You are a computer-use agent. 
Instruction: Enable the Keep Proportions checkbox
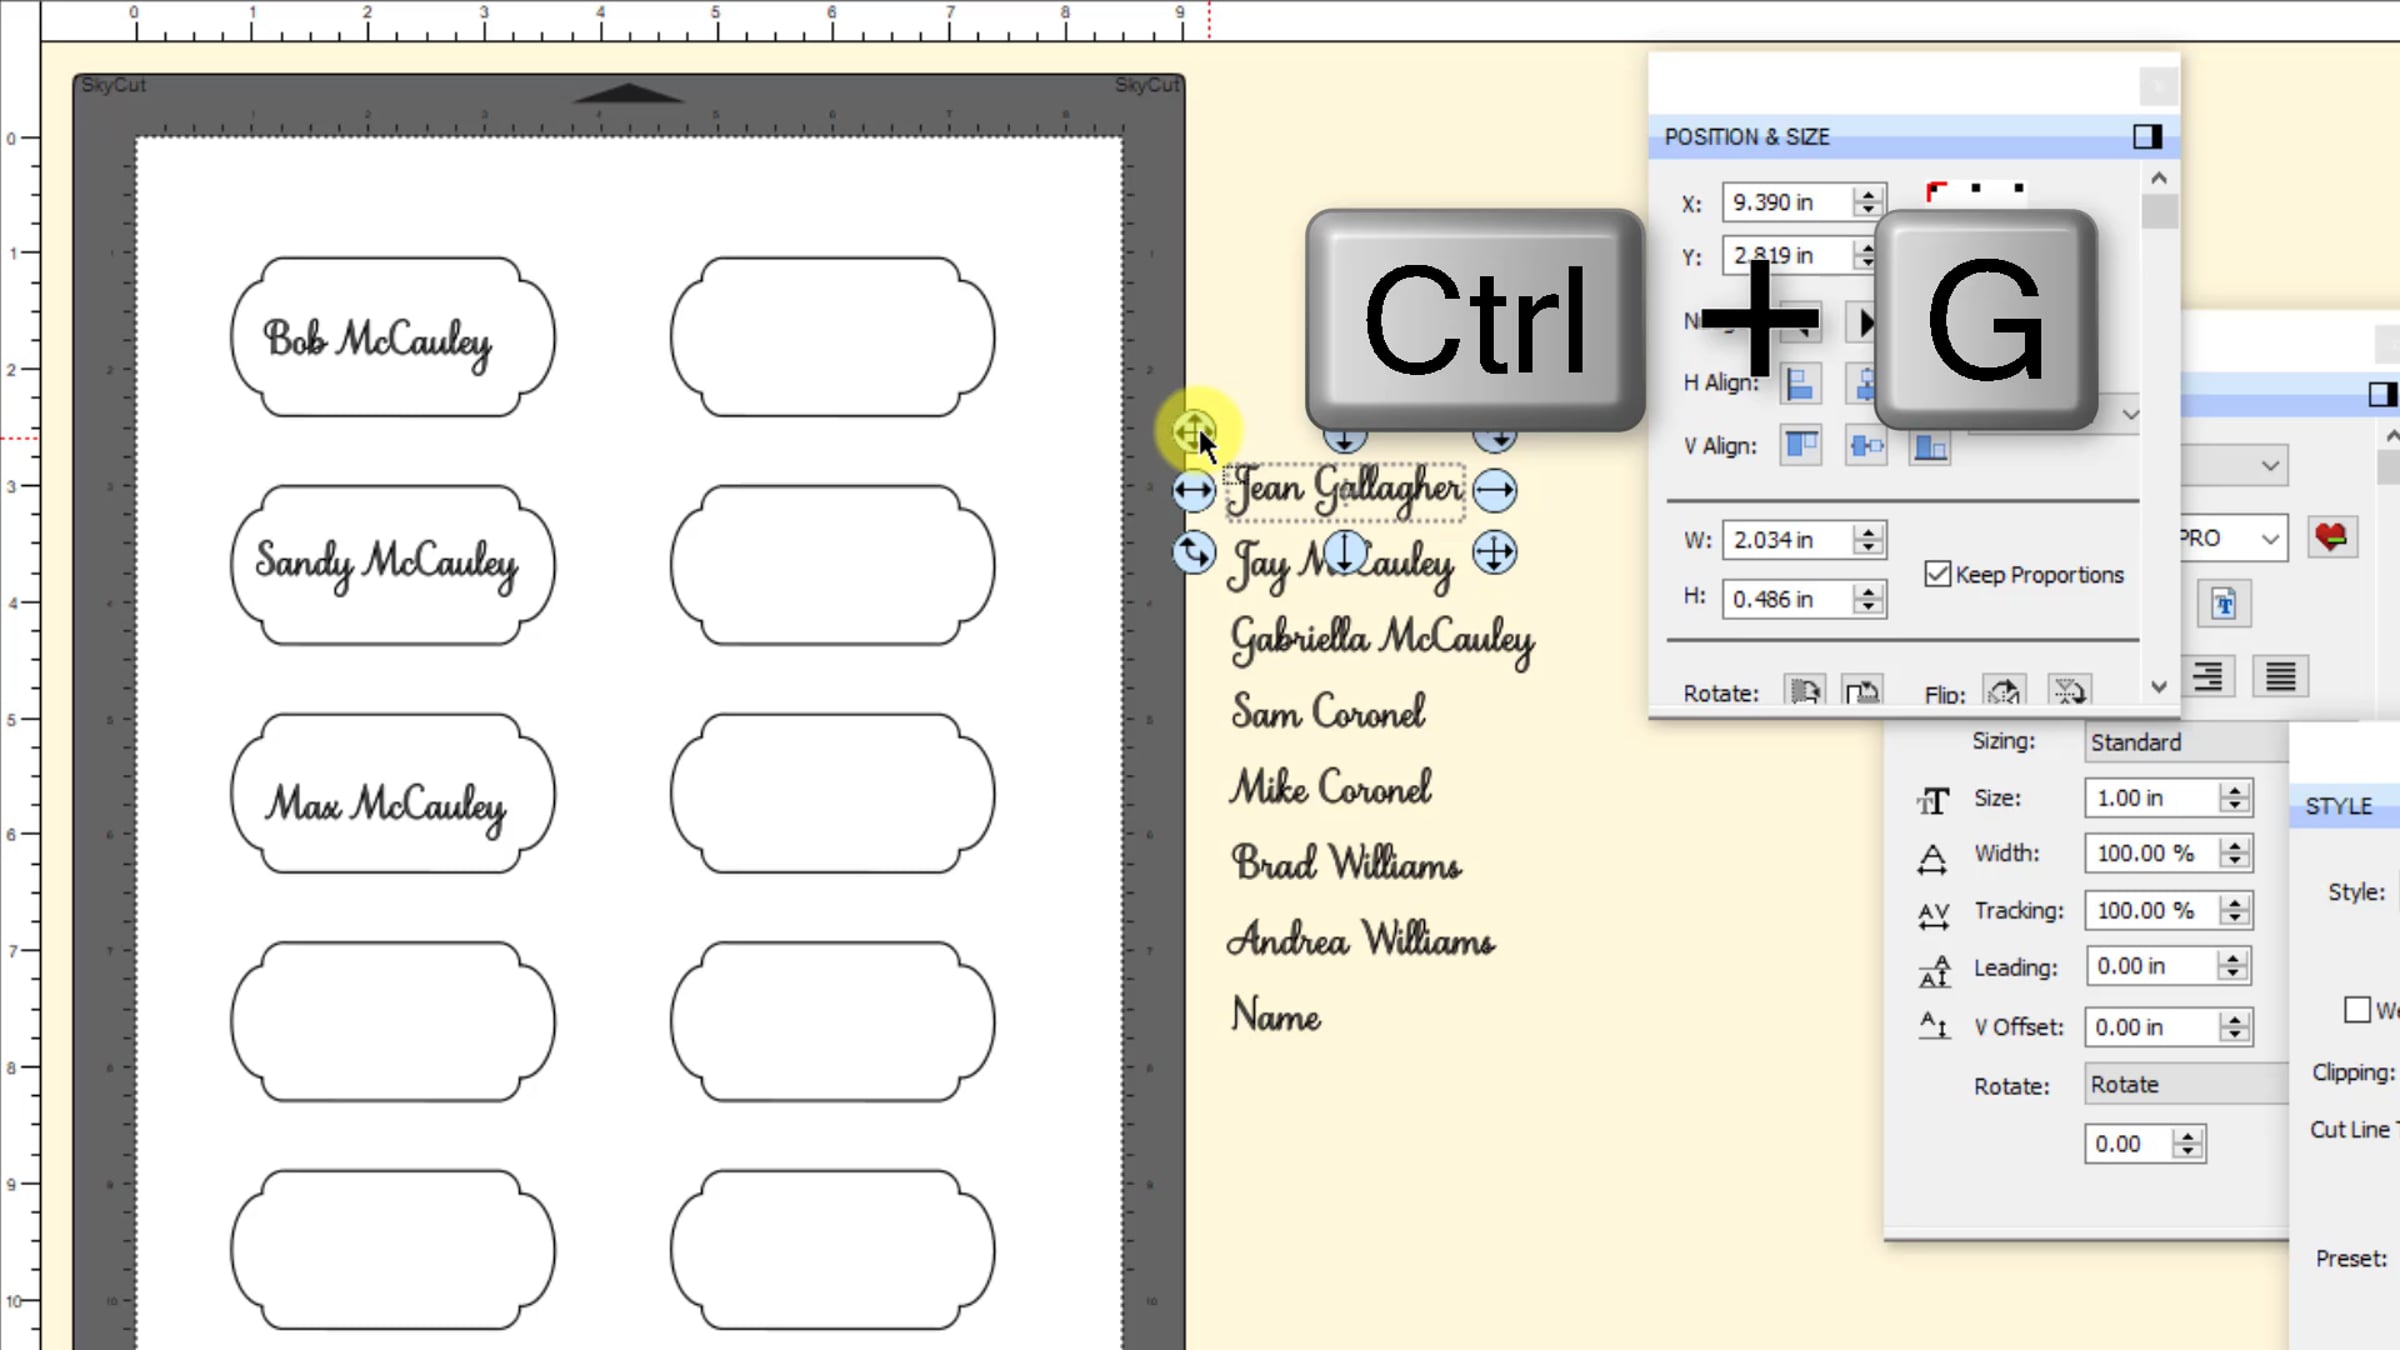click(x=1937, y=574)
